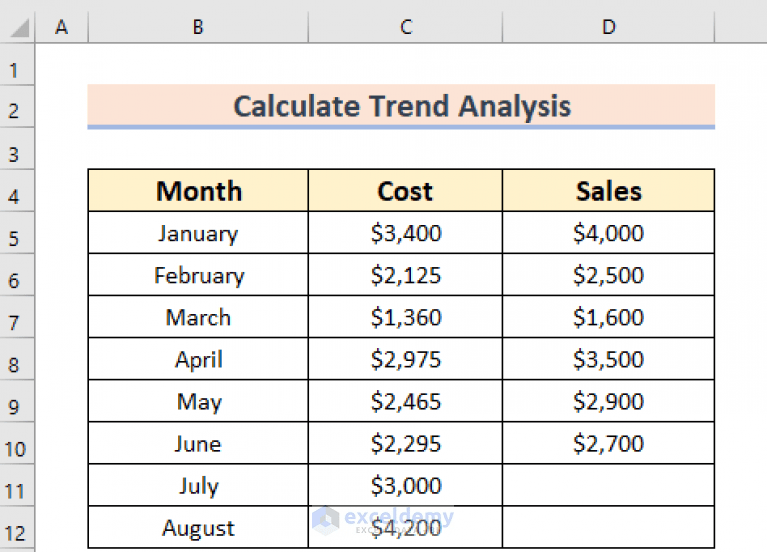Select the $2,500 sales cell
Screen dimensions: 767x552
tap(609, 275)
